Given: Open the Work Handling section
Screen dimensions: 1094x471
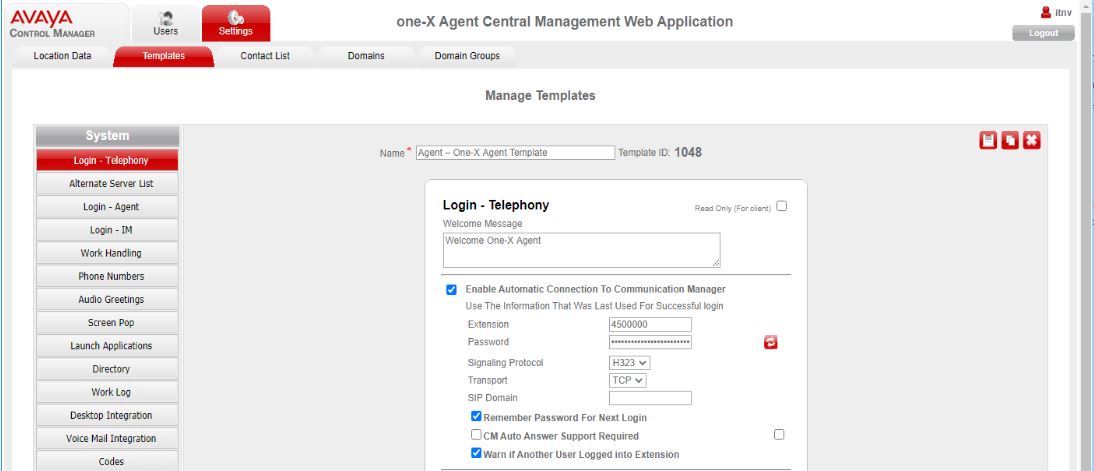Looking at the screenshot, I should 107,253.
